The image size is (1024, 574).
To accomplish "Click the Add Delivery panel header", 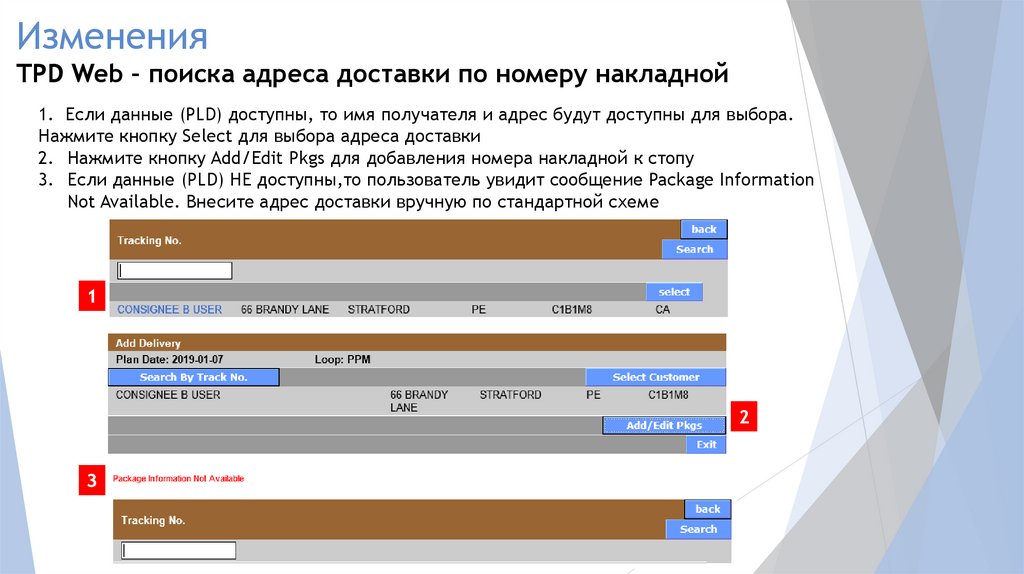I will [148, 343].
